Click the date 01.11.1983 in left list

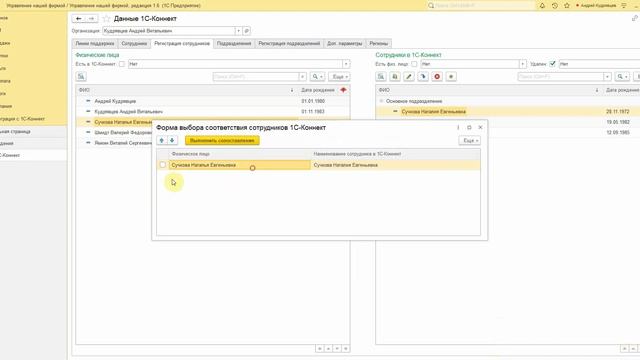pos(313,111)
